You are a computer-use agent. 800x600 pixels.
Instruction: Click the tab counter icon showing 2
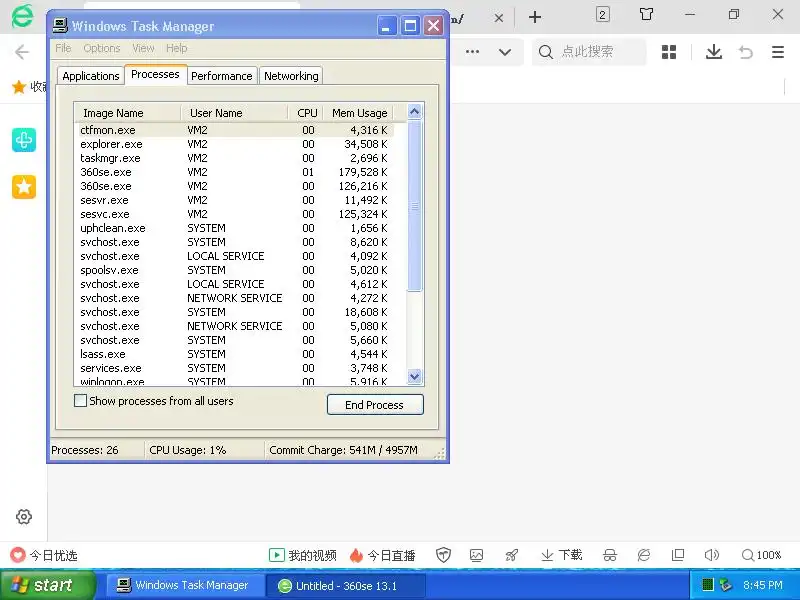(x=603, y=14)
